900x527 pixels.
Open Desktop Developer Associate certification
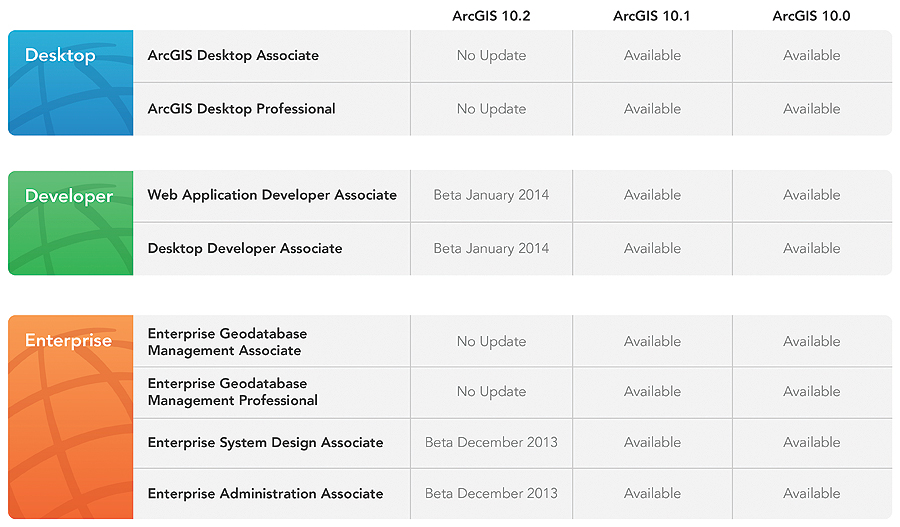point(245,249)
